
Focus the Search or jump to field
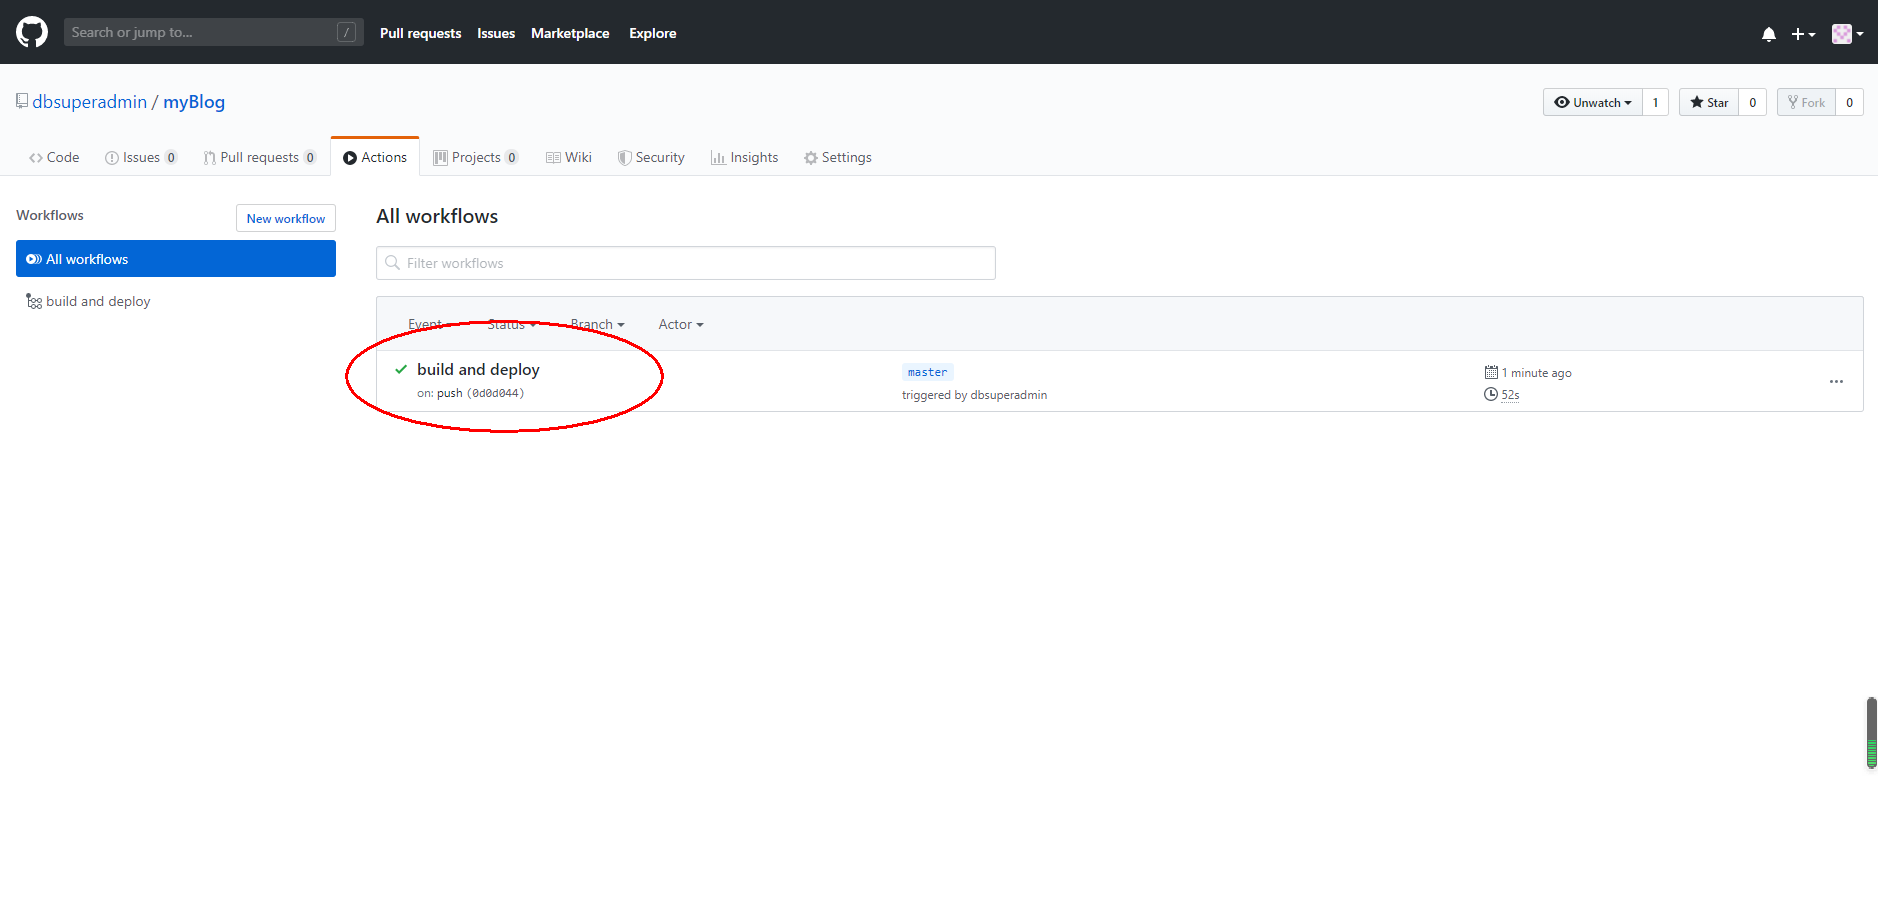(213, 32)
